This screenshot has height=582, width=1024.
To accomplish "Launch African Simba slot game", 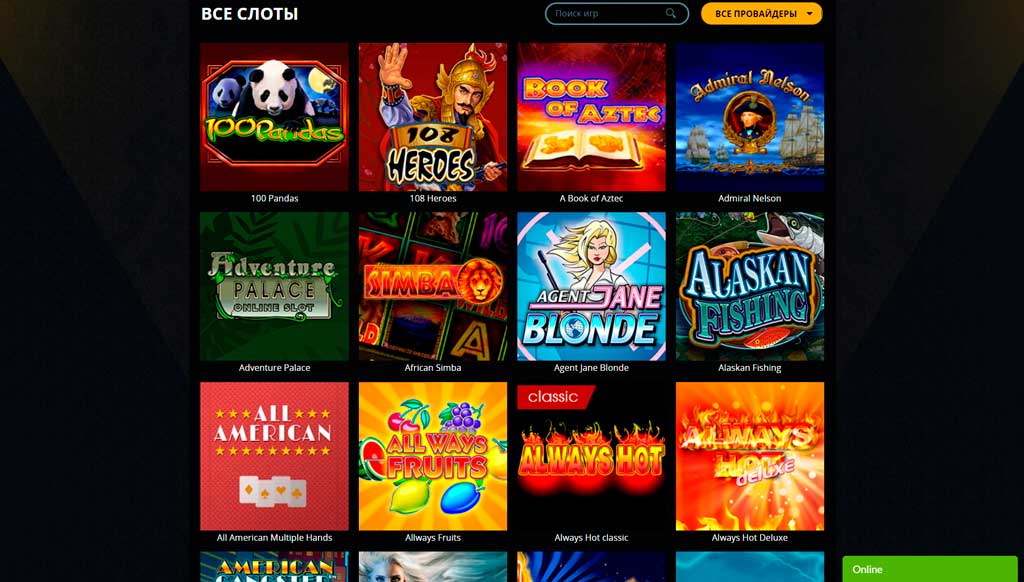I will 433,286.
